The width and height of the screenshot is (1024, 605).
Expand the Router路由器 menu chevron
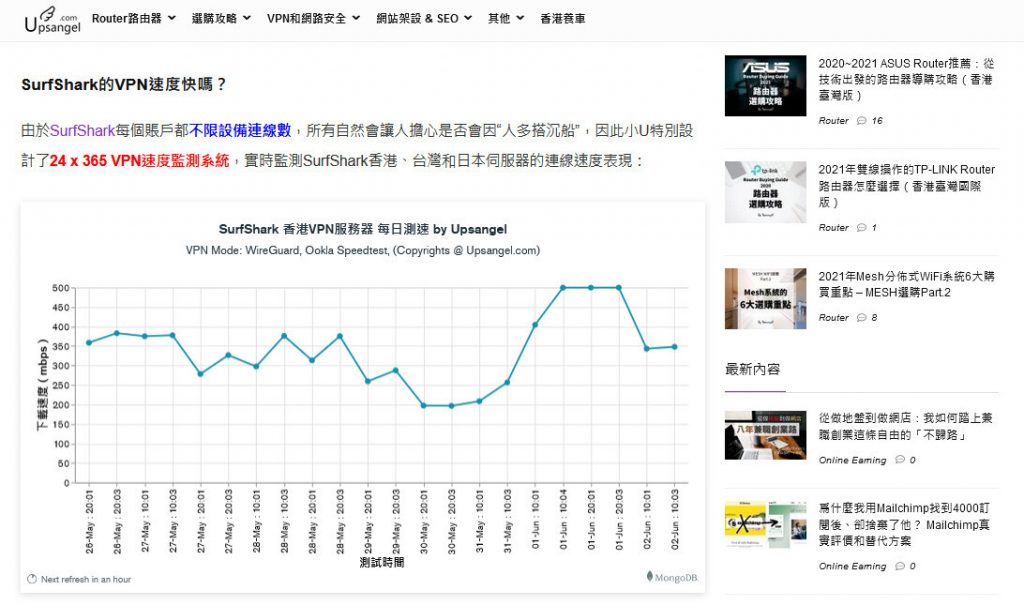(172, 18)
